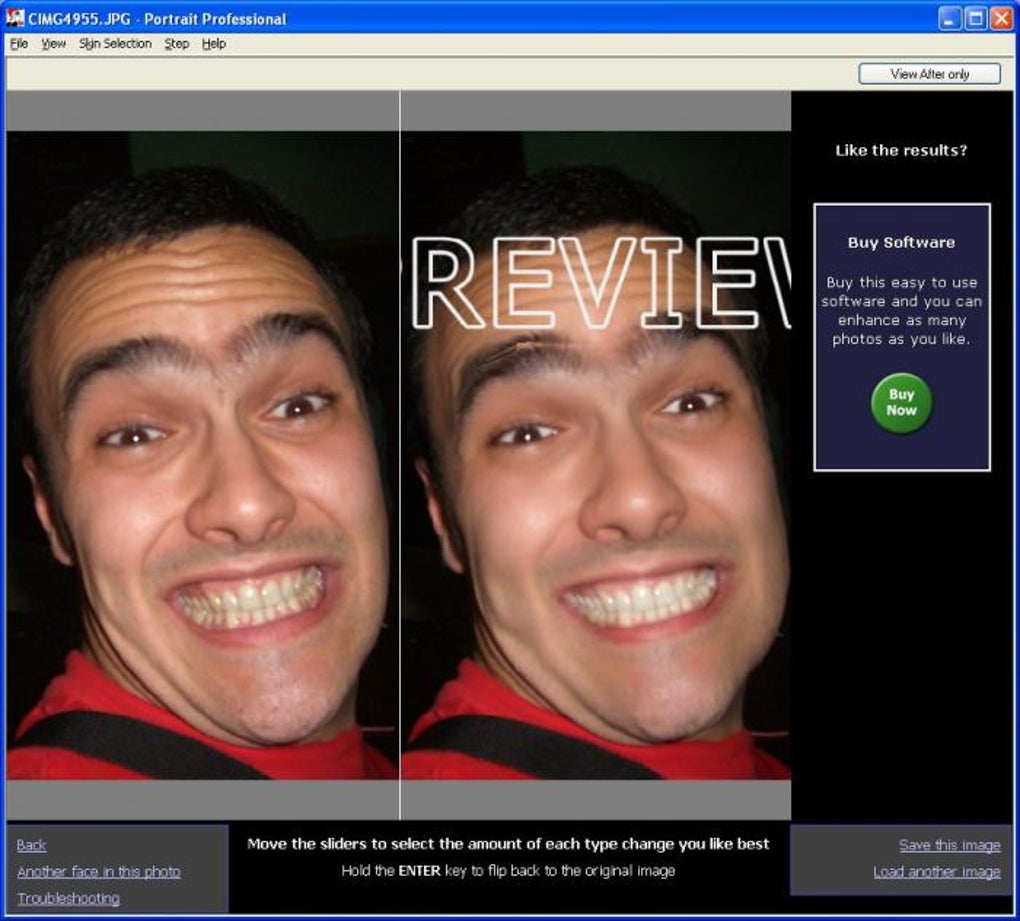Click the green Buy Now button
1020x921 pixels.
click(x=901, y=403)
